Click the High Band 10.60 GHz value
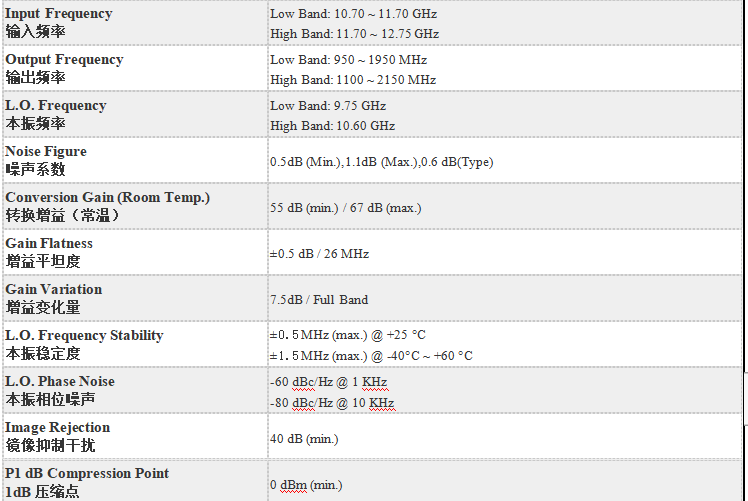The height and width of the screenshot is (501, 748). pos(332,125)
